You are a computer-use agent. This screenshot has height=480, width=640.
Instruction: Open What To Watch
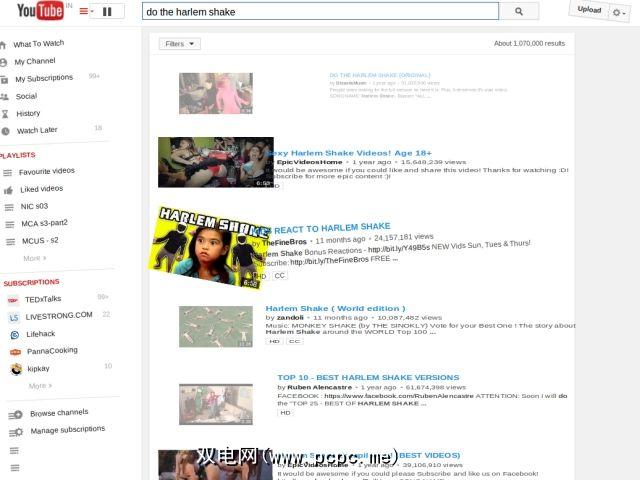point(39,44)
